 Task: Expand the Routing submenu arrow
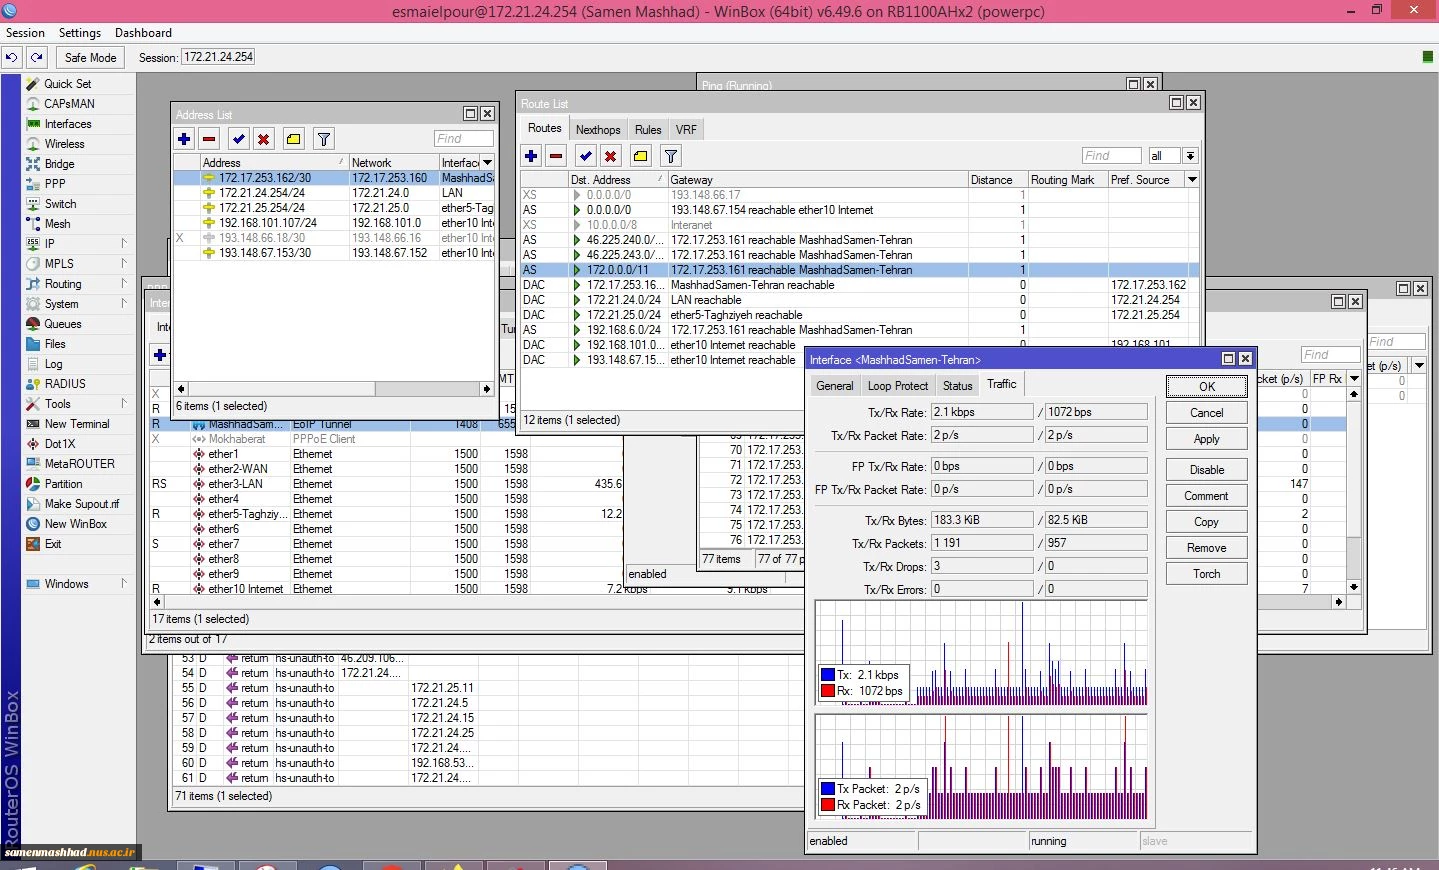point(124,284)
